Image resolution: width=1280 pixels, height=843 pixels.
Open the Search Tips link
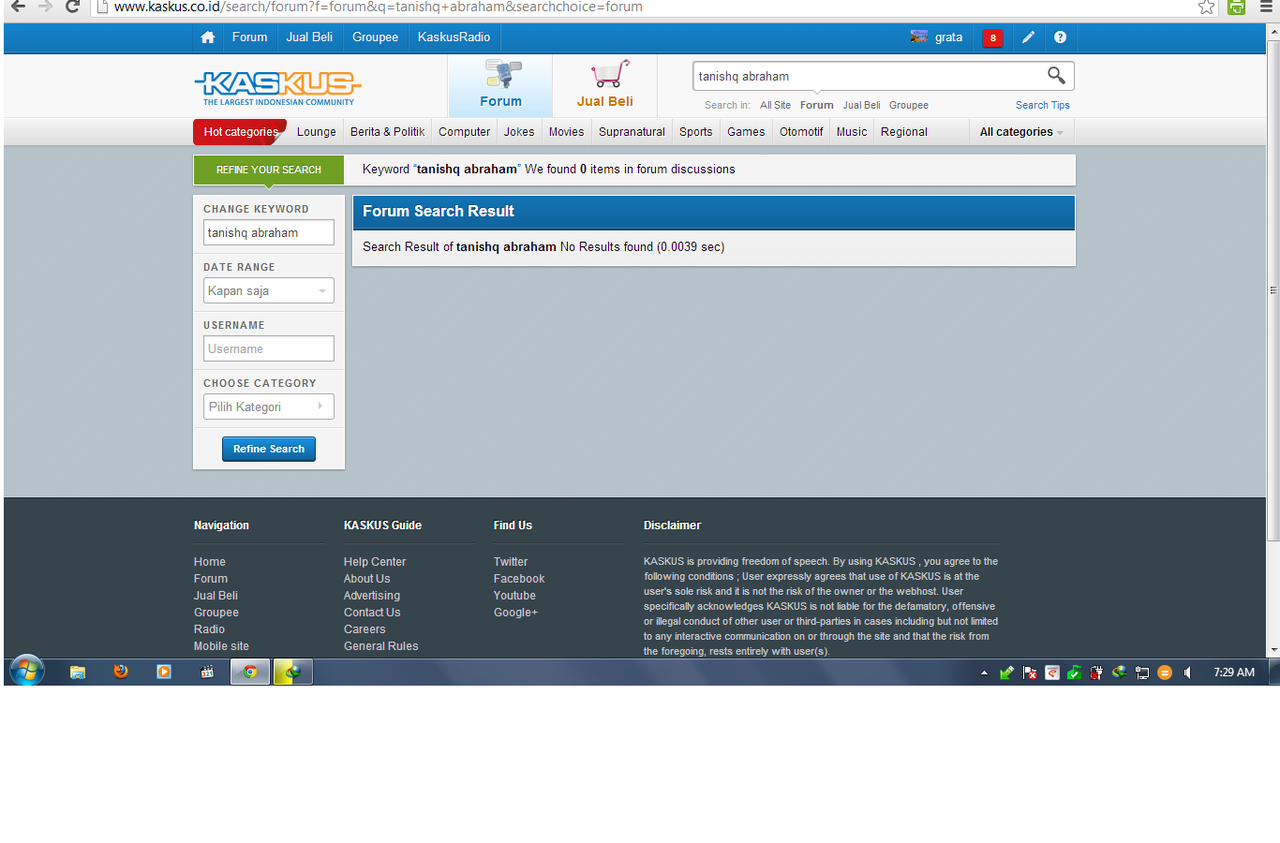[x=1043, y=105]
